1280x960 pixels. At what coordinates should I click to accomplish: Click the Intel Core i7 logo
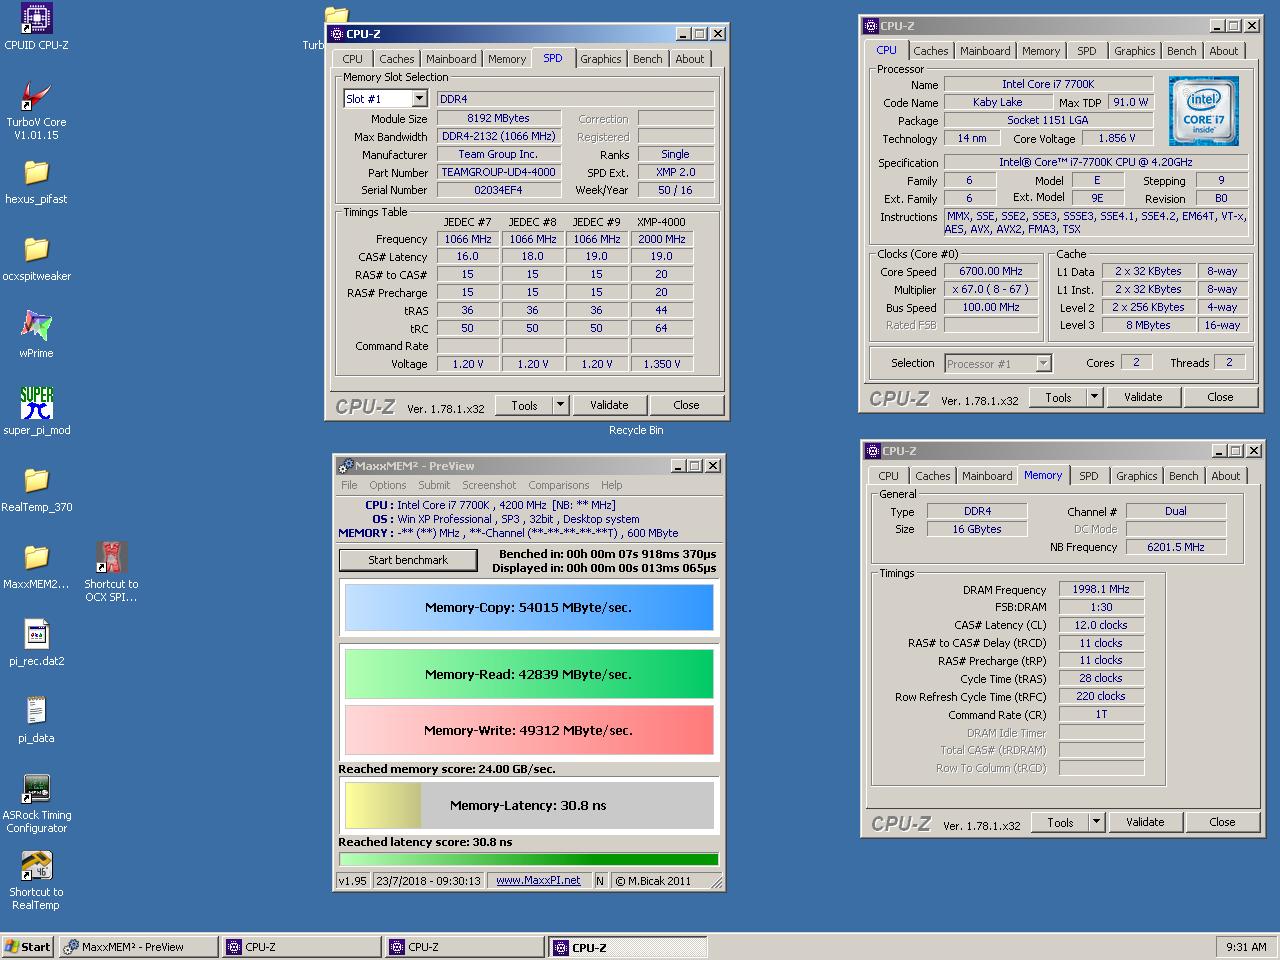1204,110
